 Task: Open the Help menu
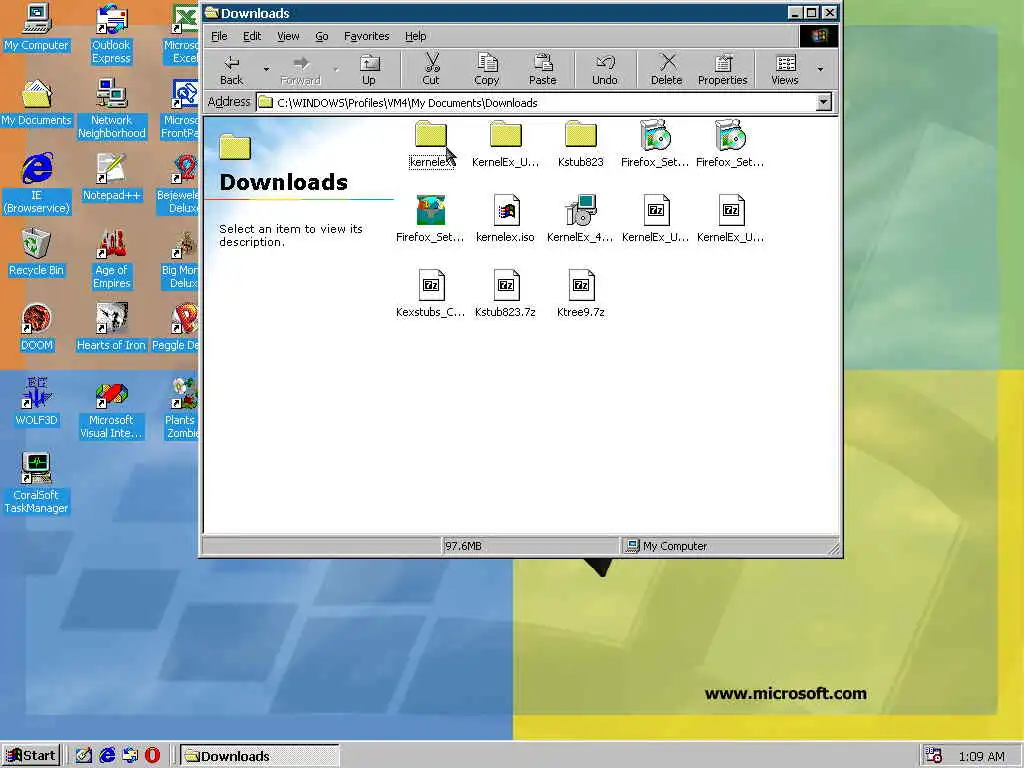click(x=415, y=36)
